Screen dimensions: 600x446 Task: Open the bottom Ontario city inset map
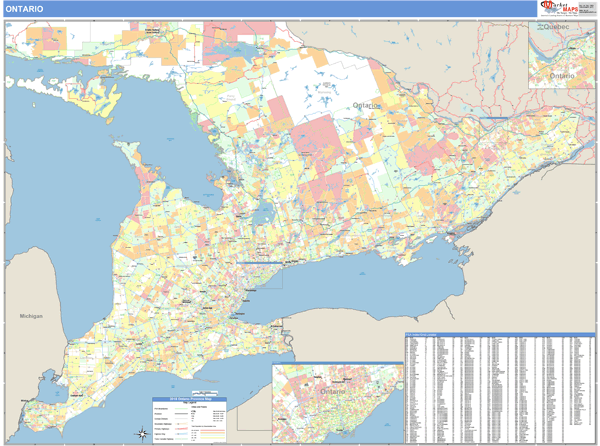coord(337,403)
